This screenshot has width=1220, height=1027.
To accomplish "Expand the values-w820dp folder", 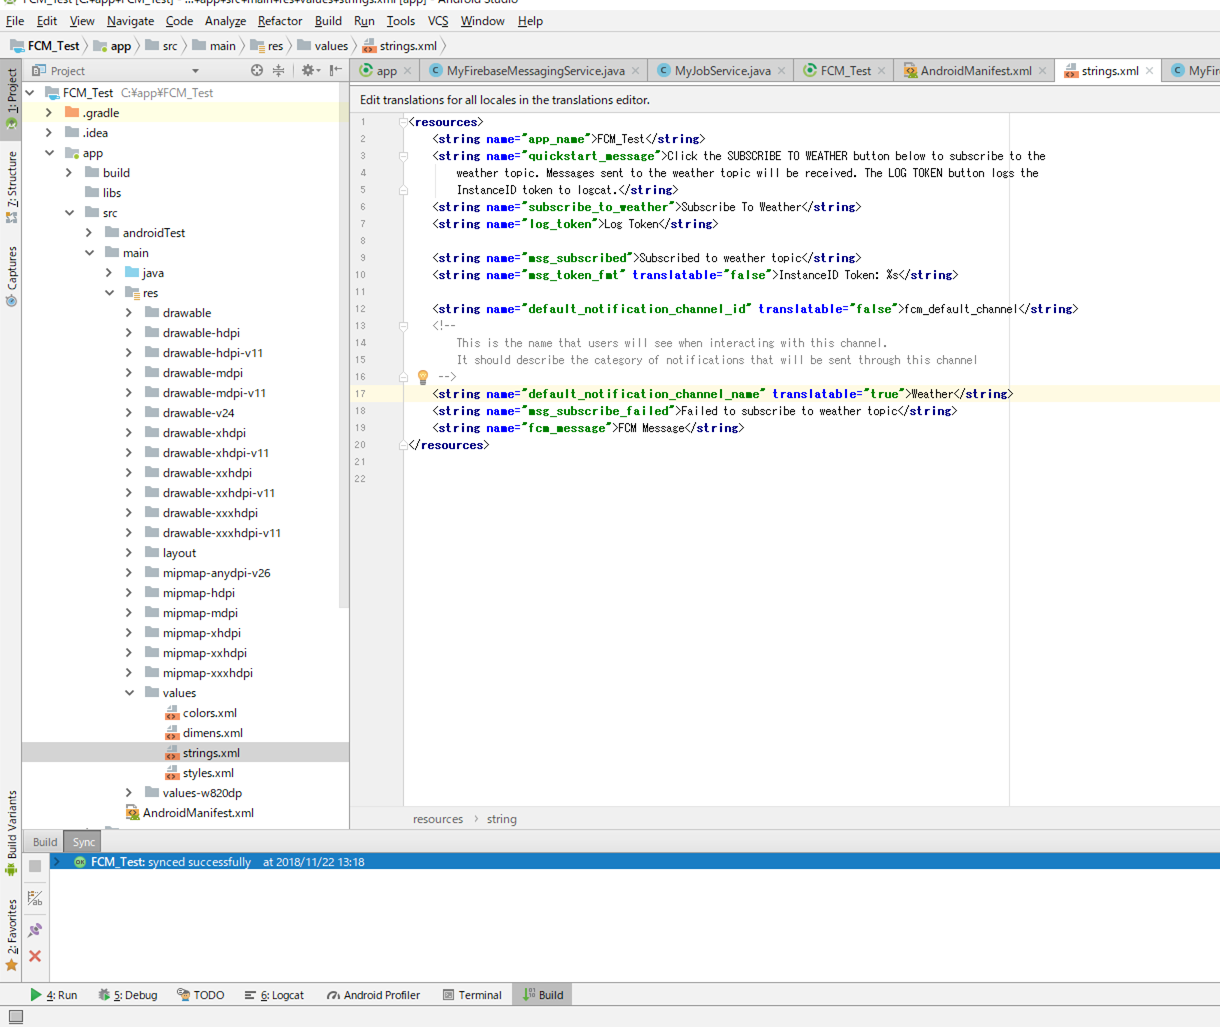I will click(129, 793).
